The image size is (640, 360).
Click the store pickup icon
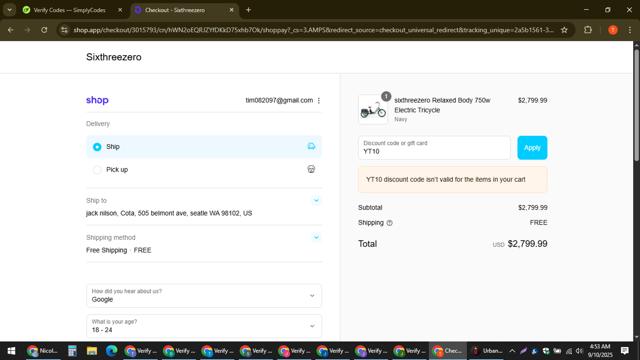(x=311, y=169)
